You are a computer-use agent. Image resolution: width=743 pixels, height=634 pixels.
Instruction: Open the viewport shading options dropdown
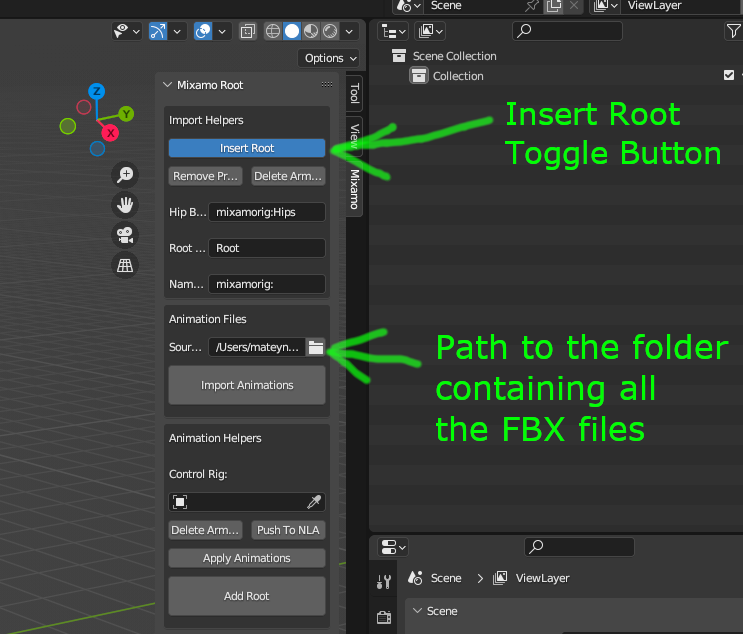[x=349, y=32]
